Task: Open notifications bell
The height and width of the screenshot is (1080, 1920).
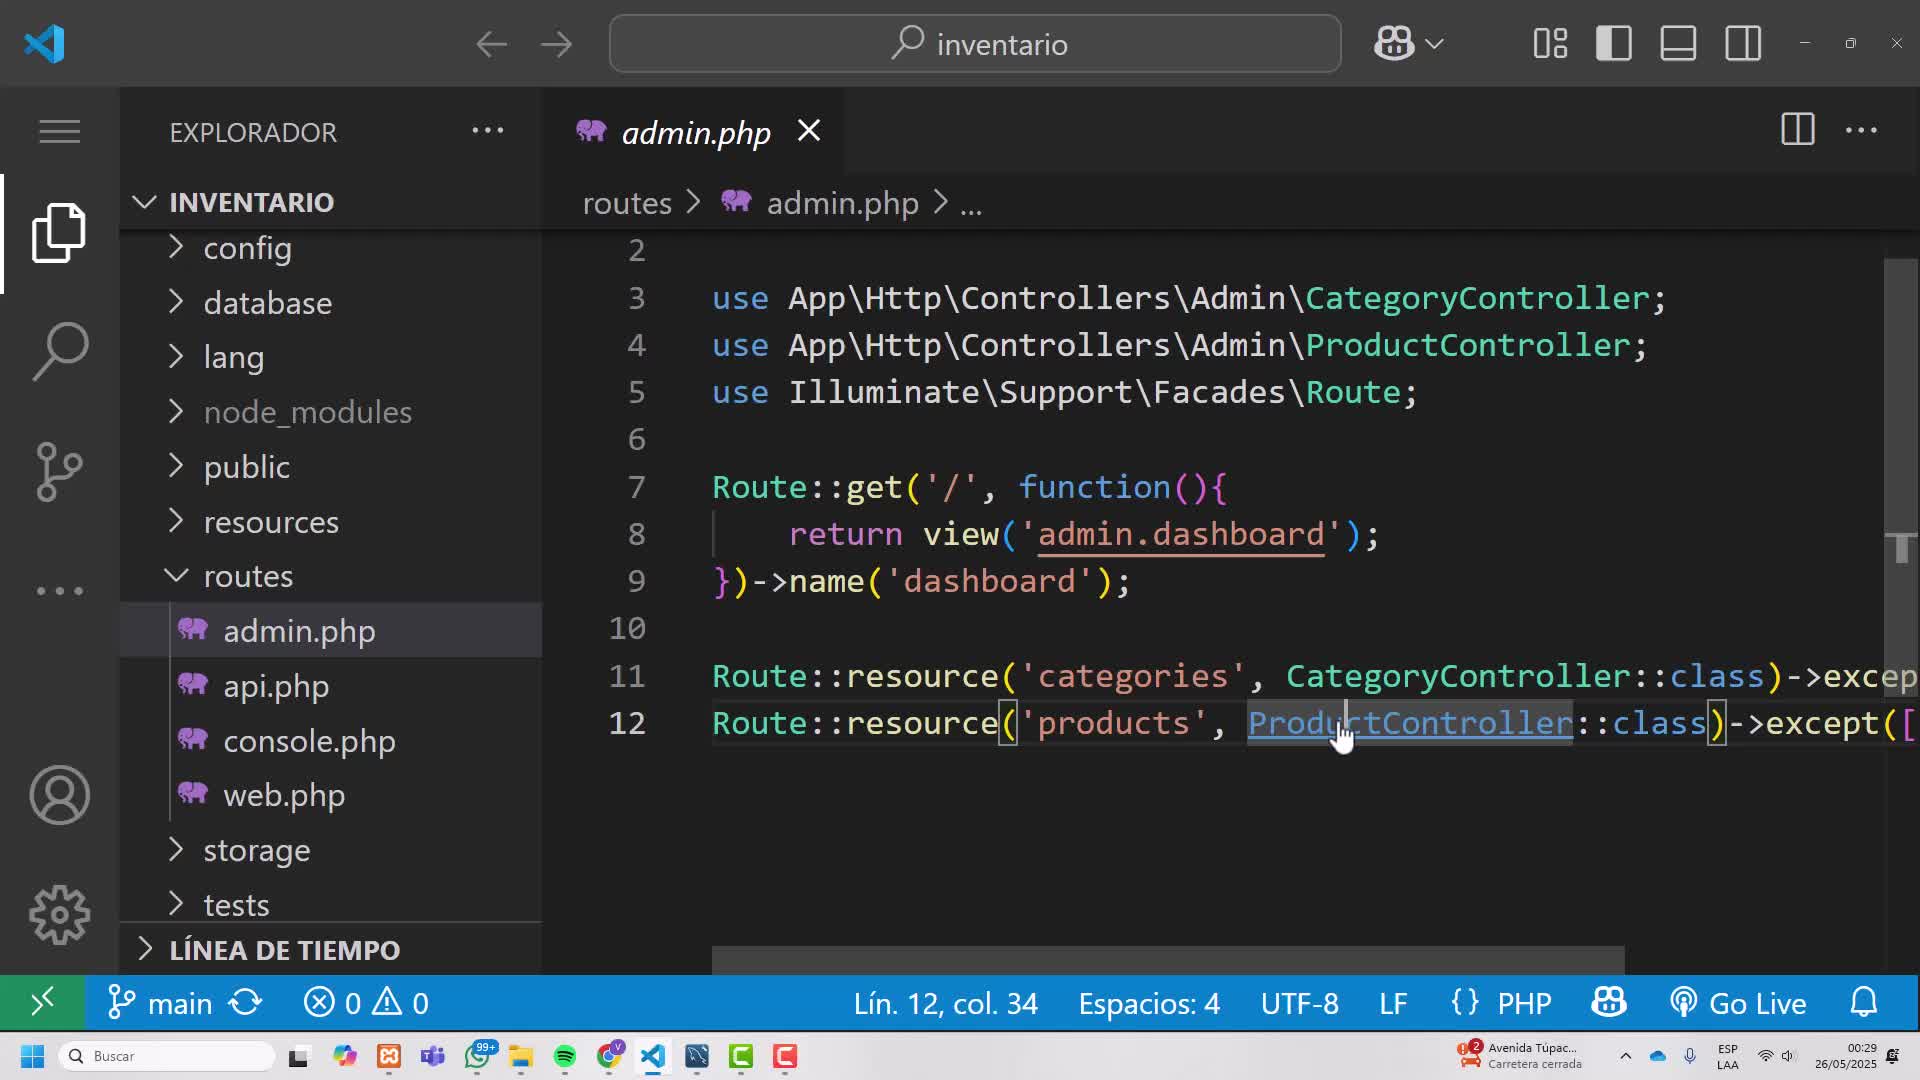Action: pos(1864,1002)
